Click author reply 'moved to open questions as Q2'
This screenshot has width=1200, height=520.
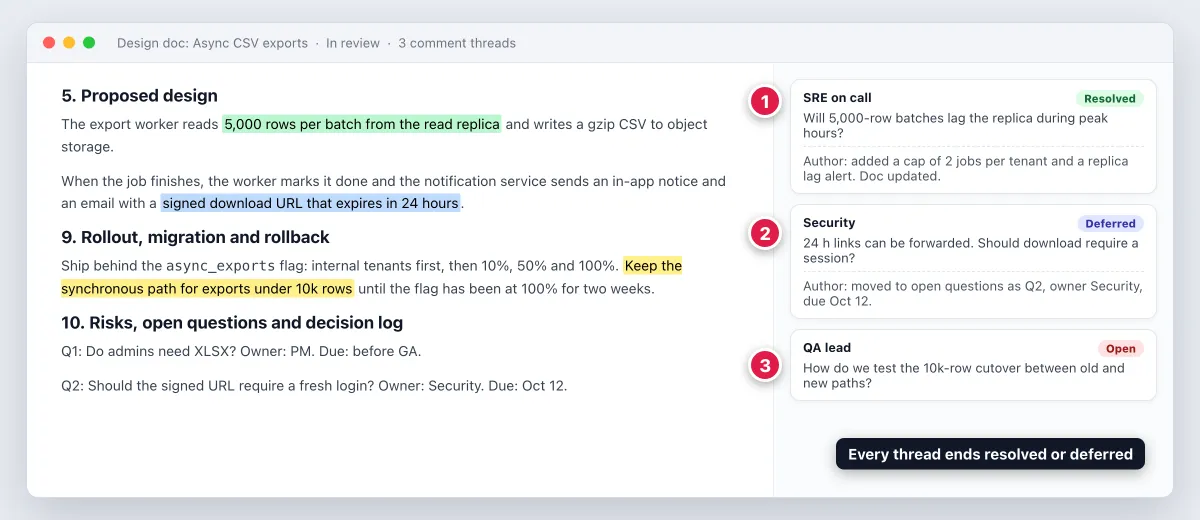pyautogui.click(x=972, y=293)
